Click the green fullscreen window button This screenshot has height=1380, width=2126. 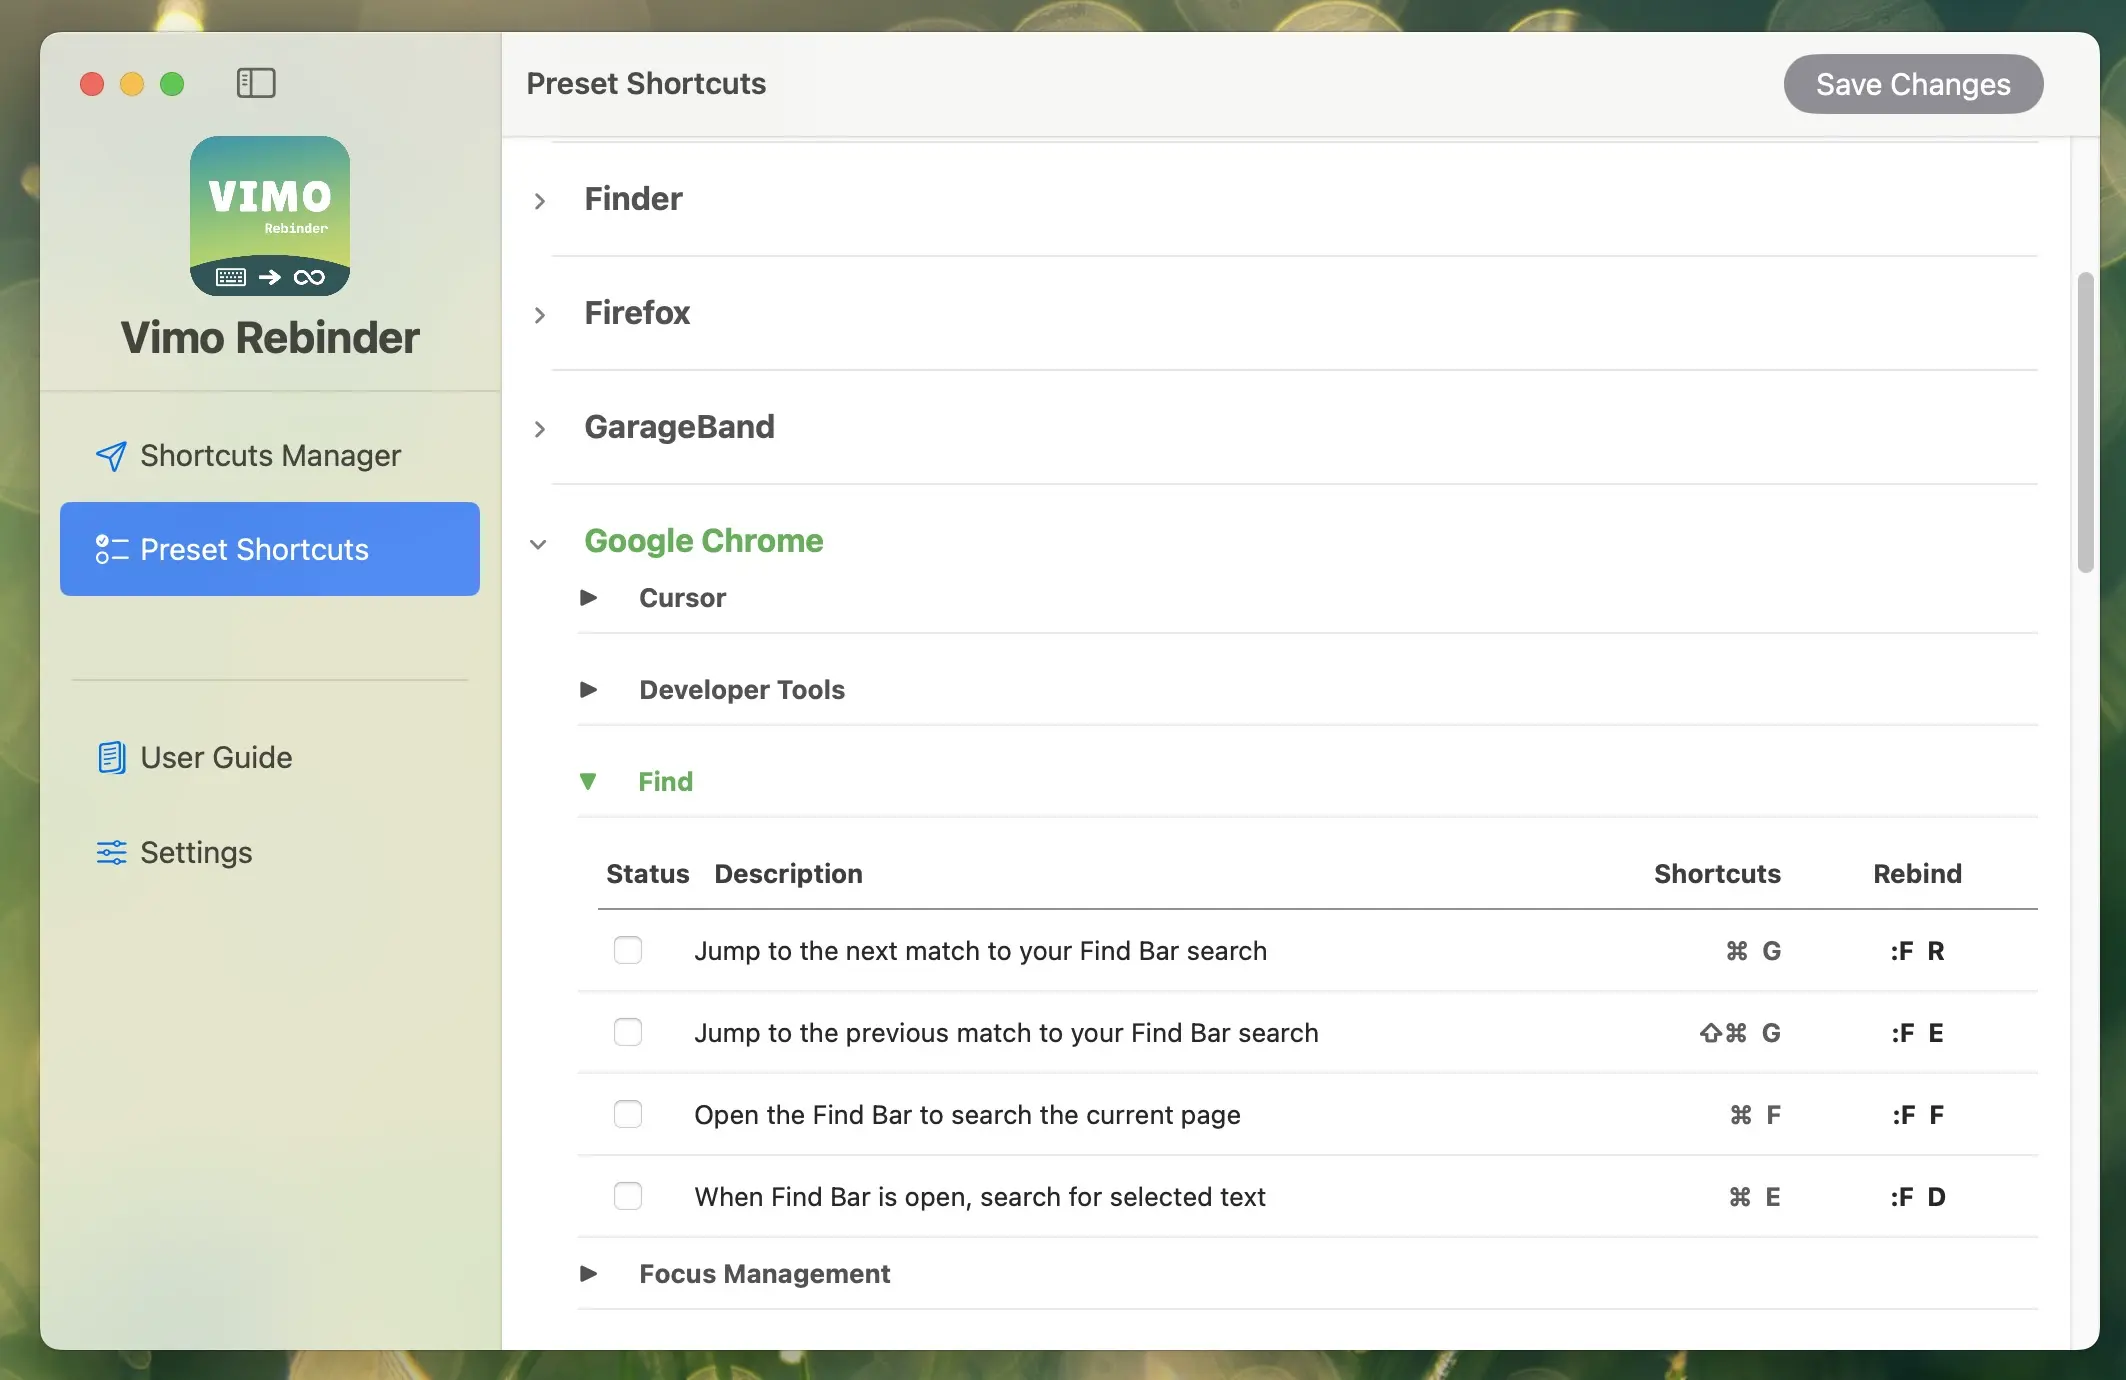pyautogui.click(x=172, y=84)
